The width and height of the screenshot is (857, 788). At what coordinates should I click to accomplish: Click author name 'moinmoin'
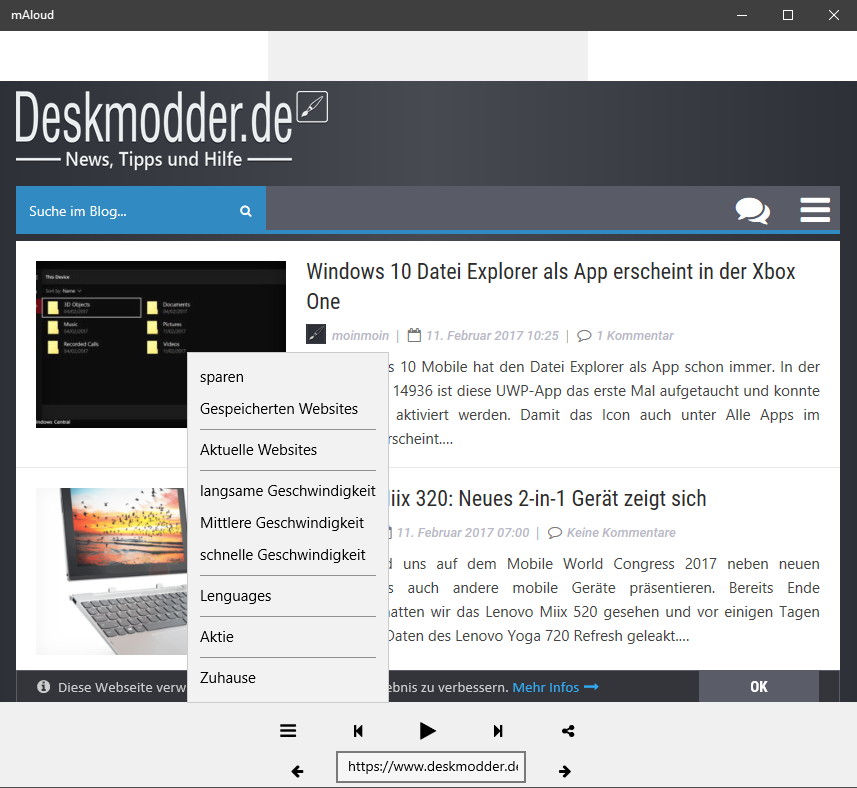[x=360, y=336]
